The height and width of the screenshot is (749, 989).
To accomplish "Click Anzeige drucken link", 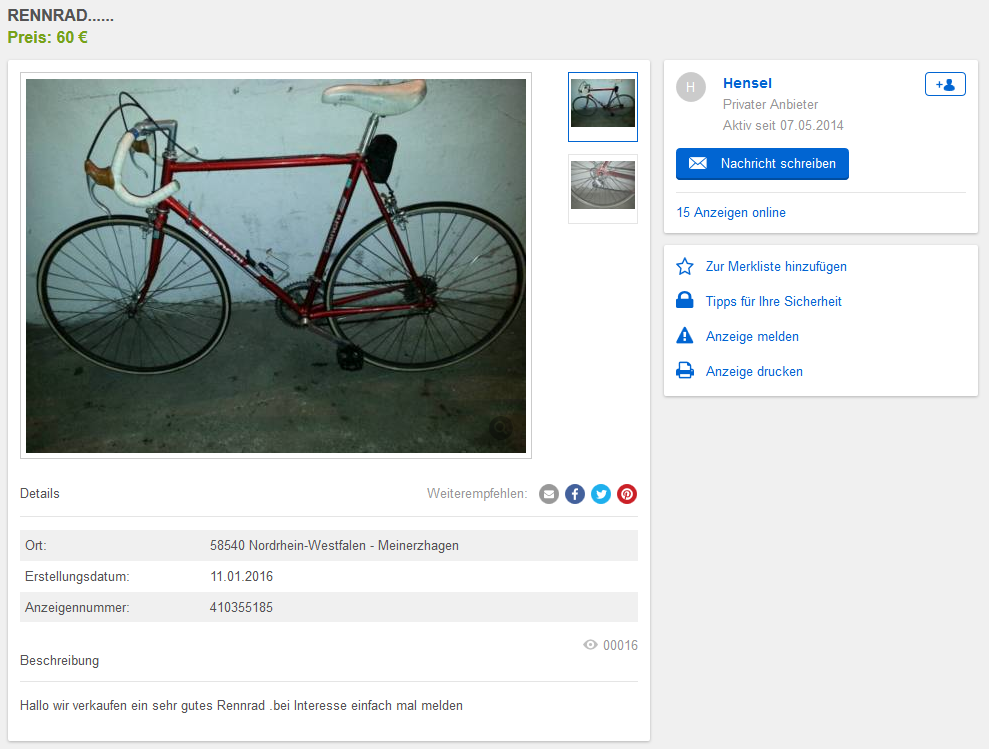I will 754,372.
